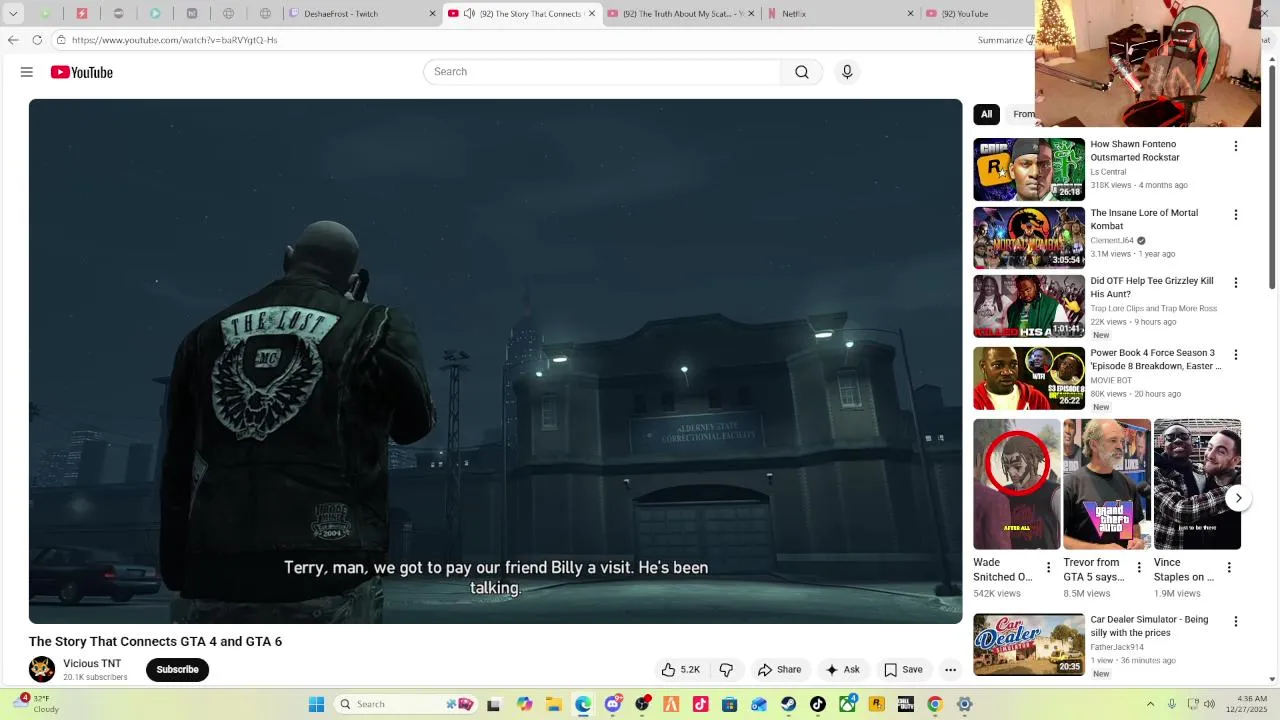Open options for Power Book 4 Force video
1280x720 pixels.
(1235, 355)
